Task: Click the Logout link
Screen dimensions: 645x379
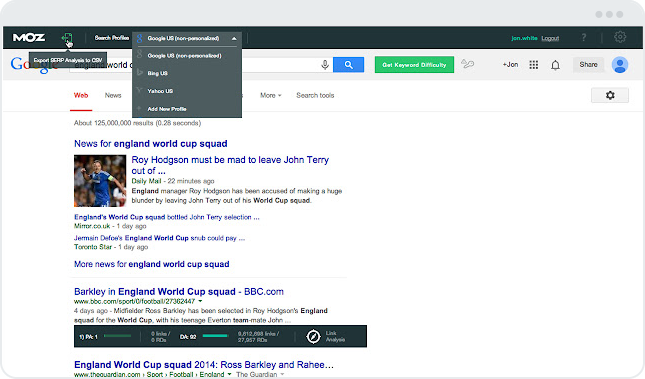Action: tap(550, 38)
